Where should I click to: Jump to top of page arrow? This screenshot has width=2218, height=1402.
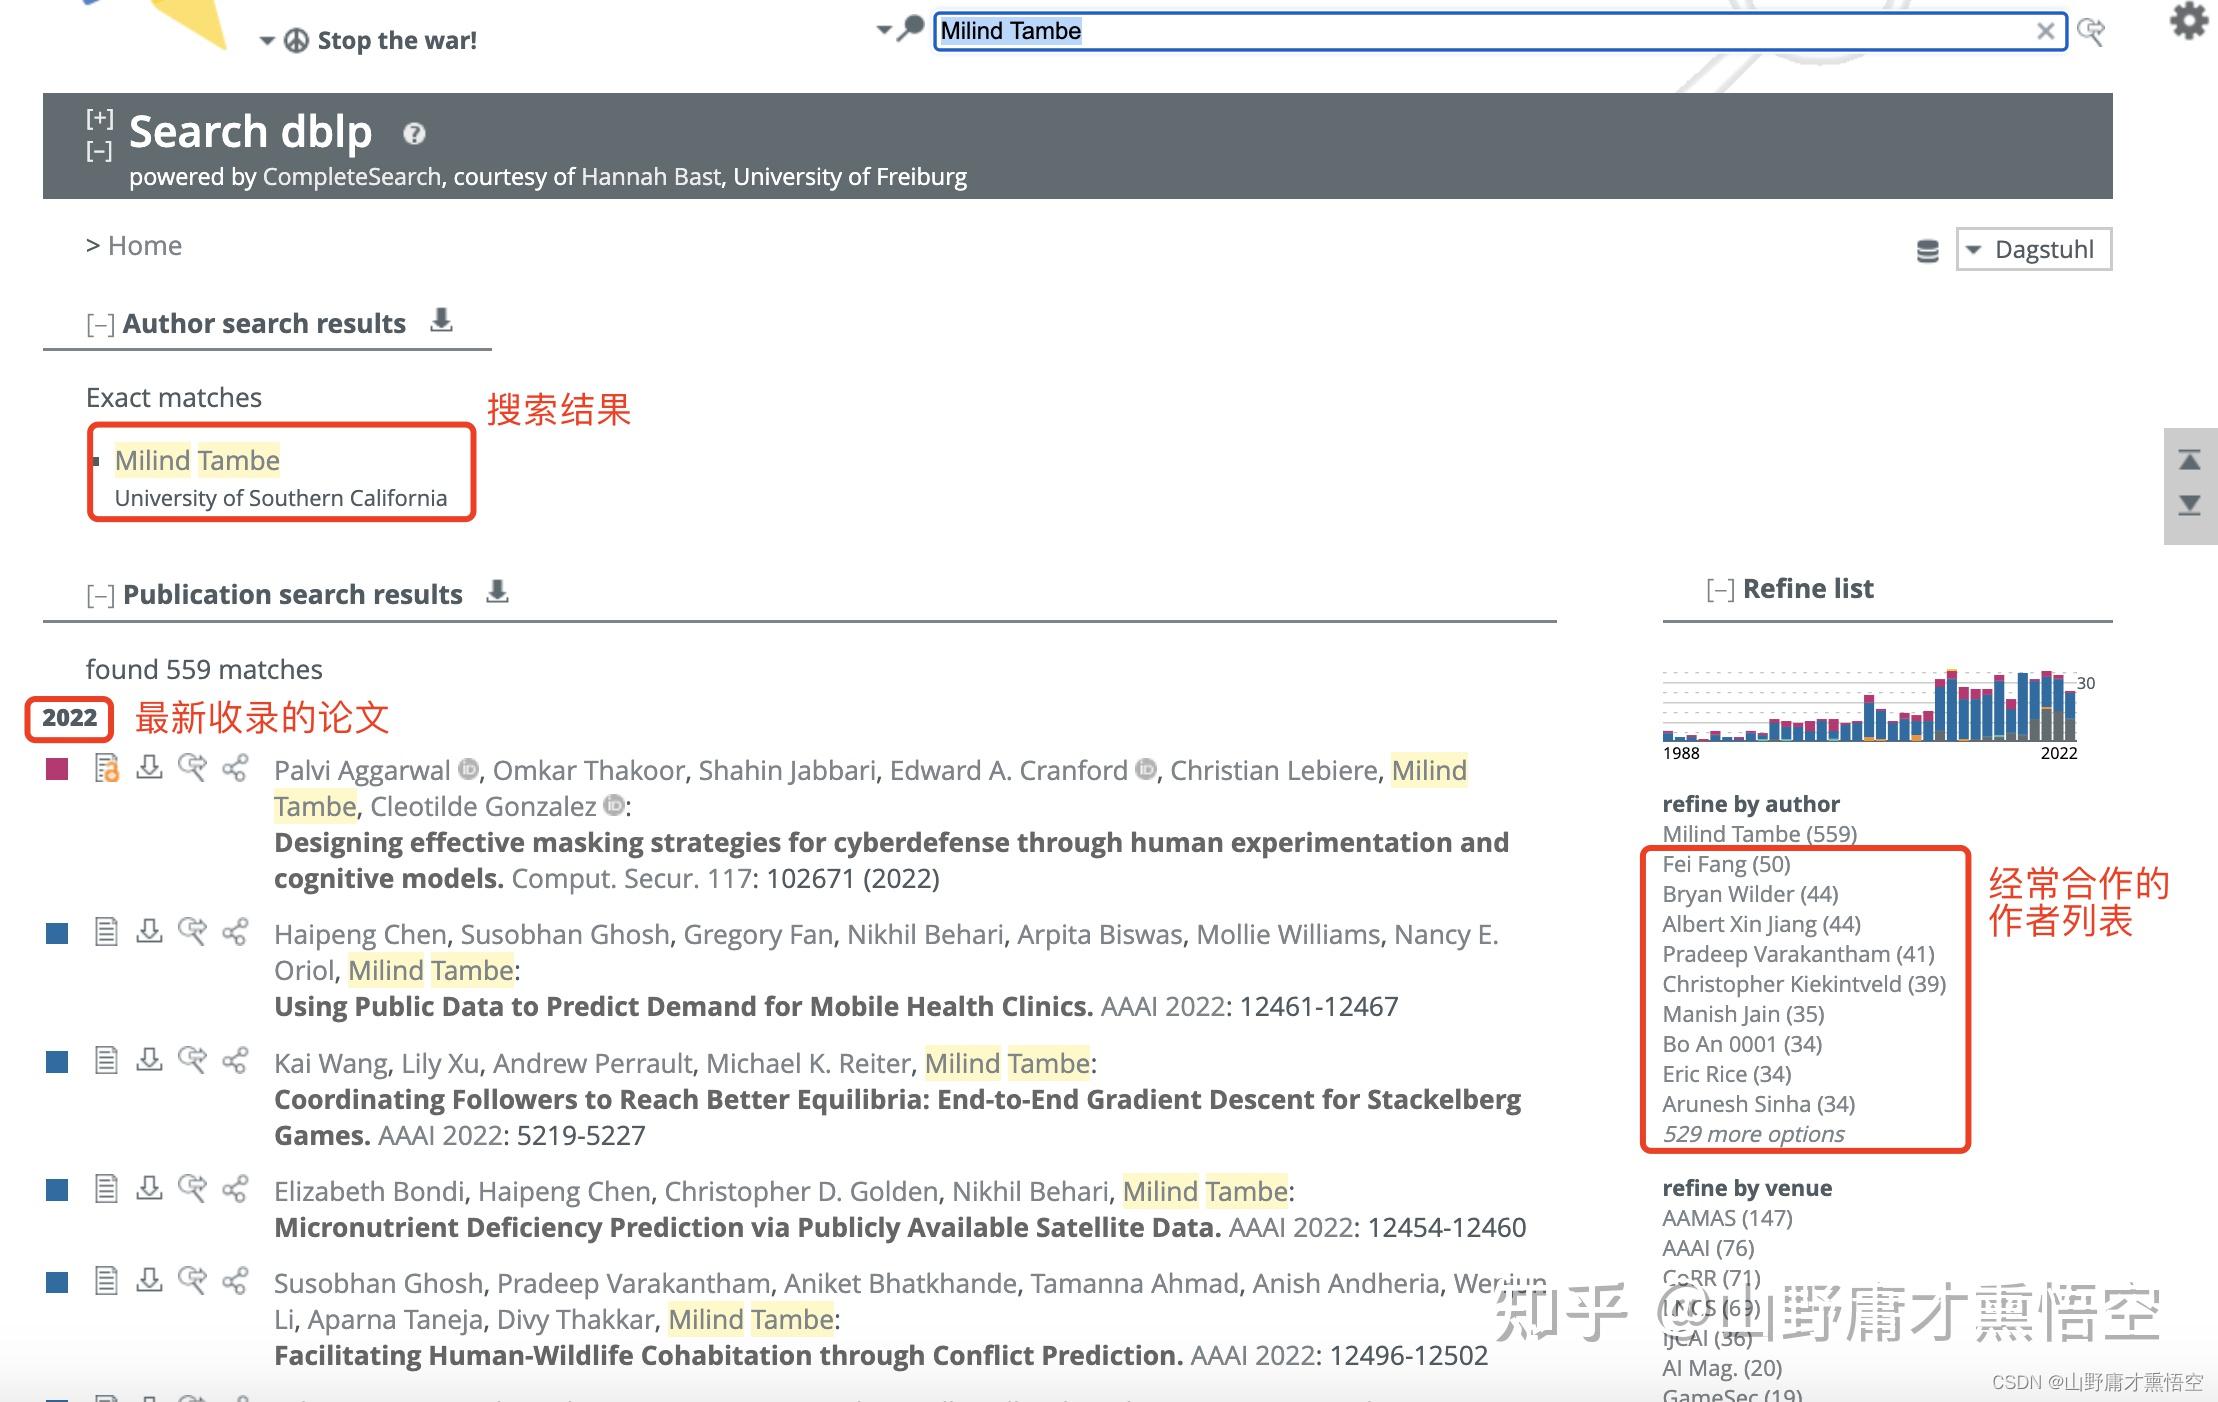tap(2189, 461)
